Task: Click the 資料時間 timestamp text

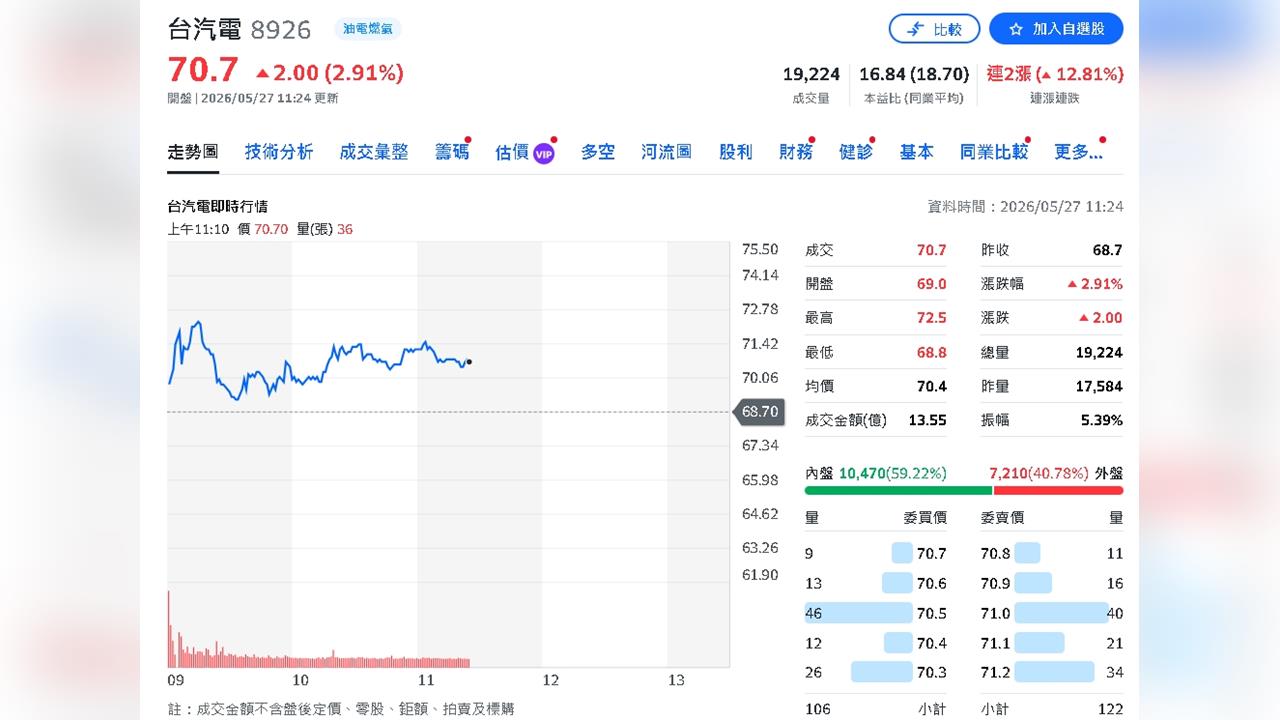Action: (x=1026, y=207)
